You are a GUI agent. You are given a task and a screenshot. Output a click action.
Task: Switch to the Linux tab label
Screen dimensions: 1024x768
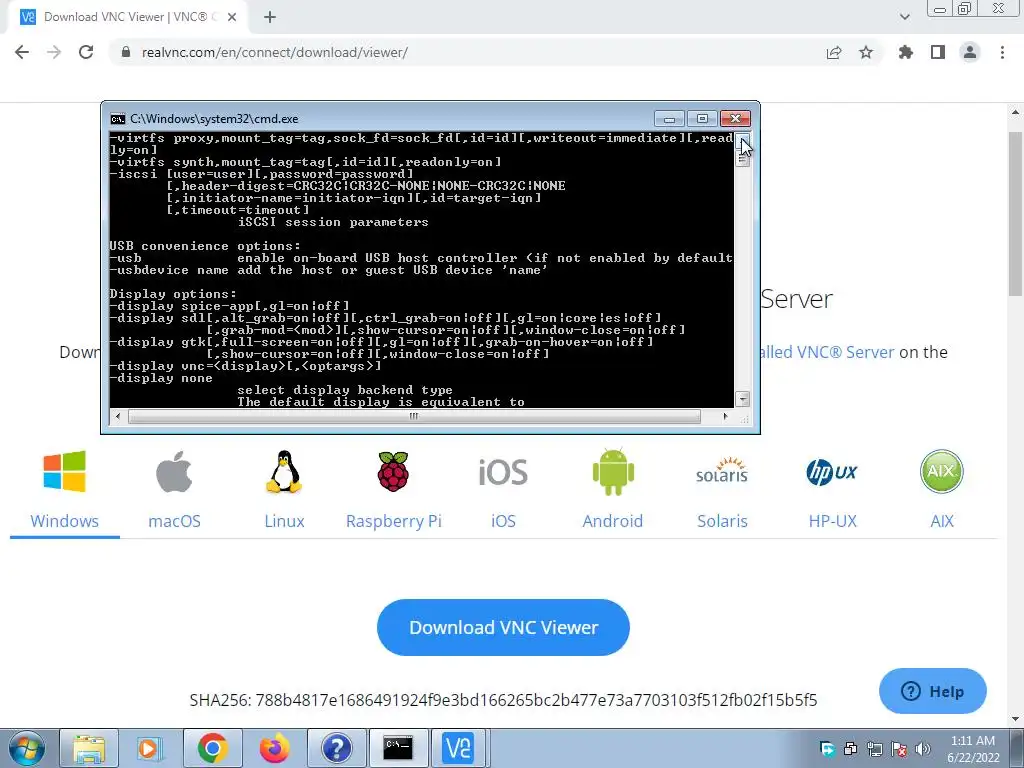[284, 521]
